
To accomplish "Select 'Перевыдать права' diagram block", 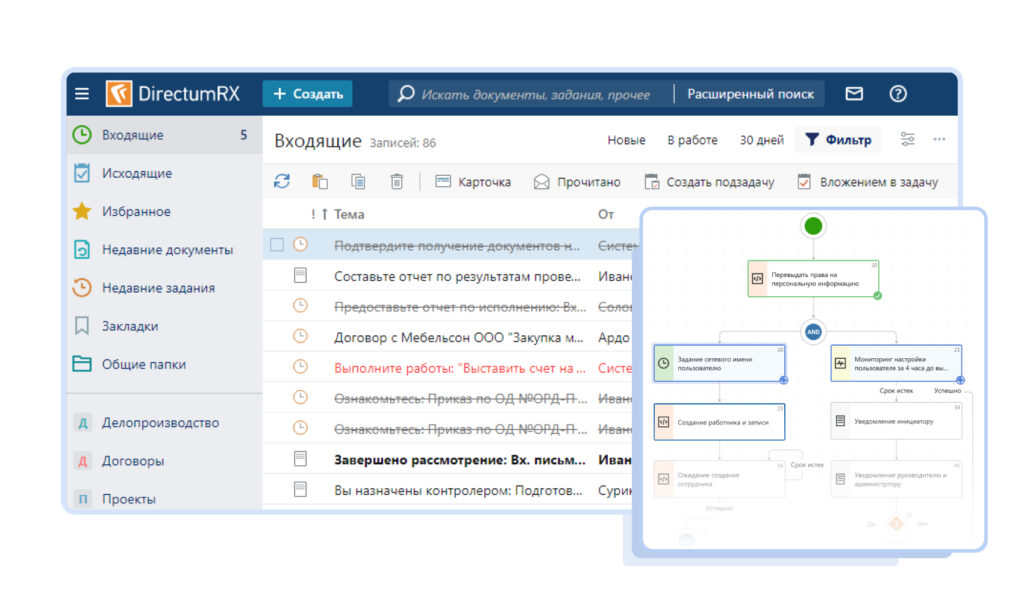I will point(813,279).
